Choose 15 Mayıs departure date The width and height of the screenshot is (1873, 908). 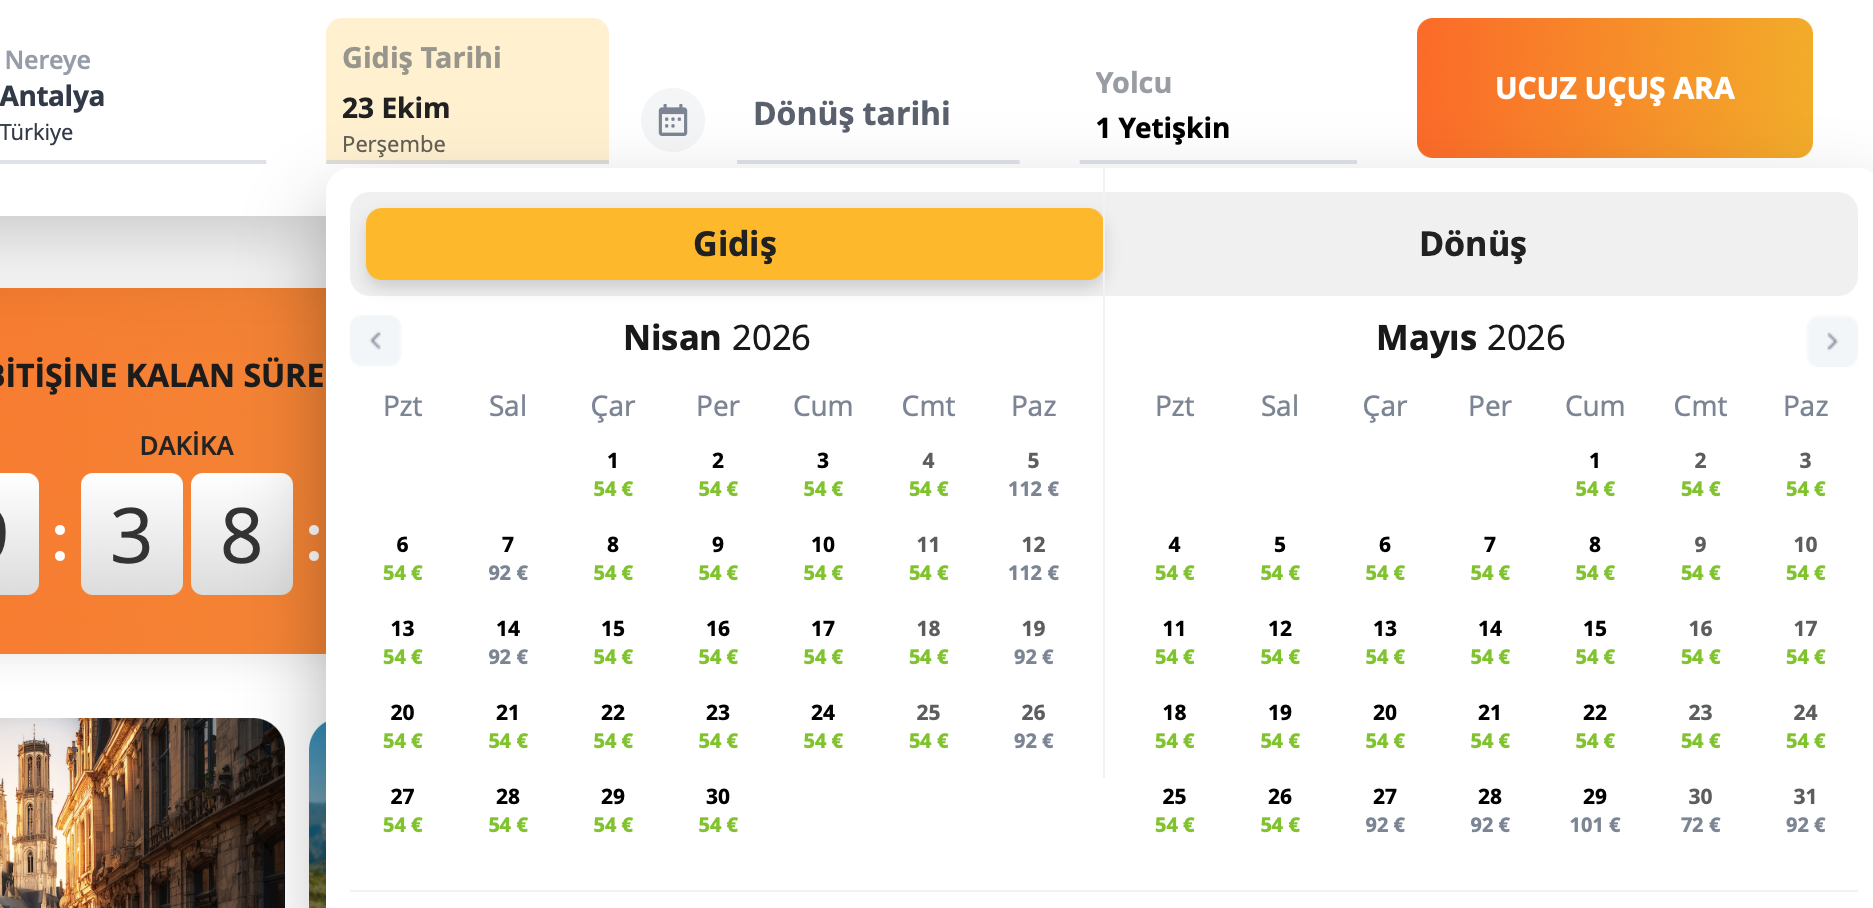1594,642
